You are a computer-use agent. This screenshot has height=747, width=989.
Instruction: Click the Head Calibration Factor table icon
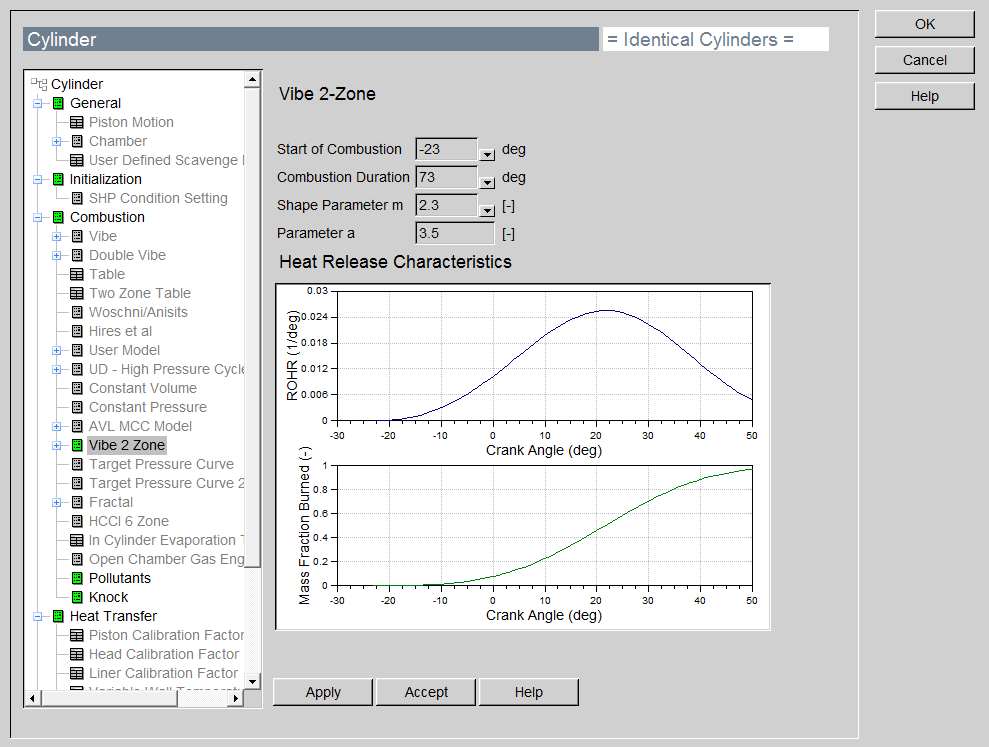[x=76, y=654]
